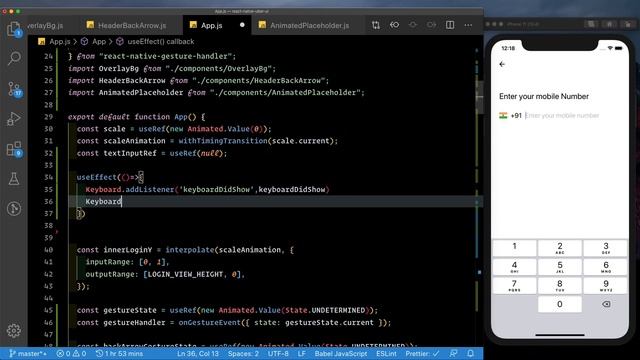The height and width of the screenshot is (360, 640).
Task: Click ESLint status bar item
Action: (386, 353)
